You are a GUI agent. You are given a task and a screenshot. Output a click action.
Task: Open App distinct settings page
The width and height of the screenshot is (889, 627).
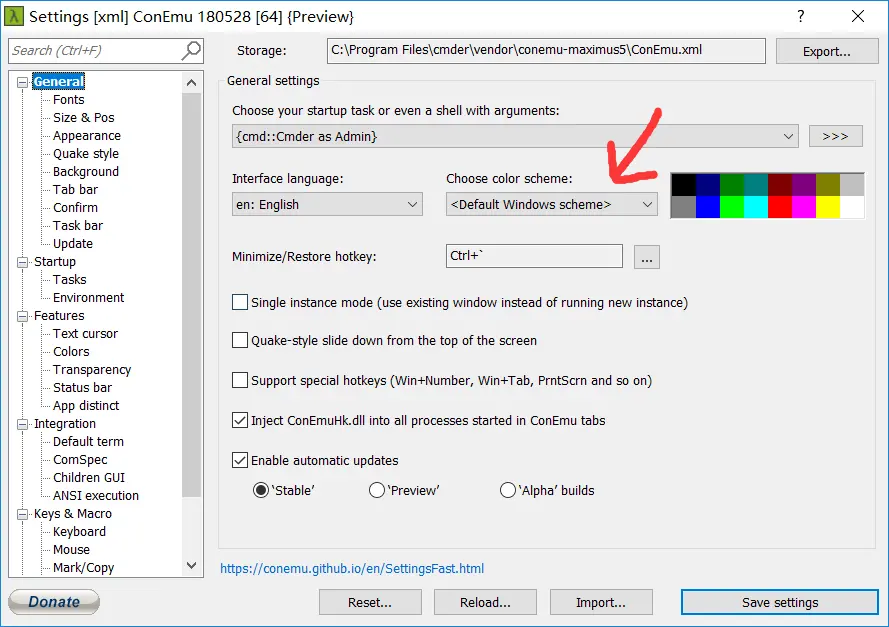click(x=86, y=406)
